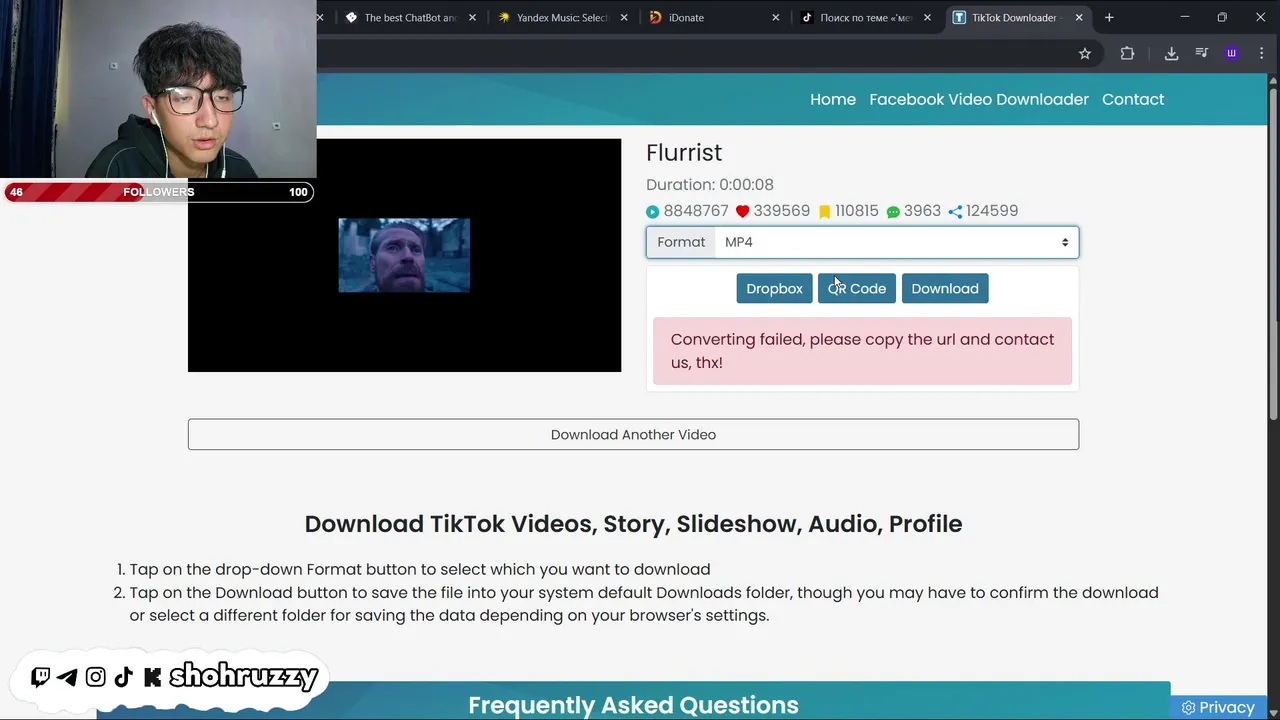Click the Telegram icon in streamer overlay
Viewport: 1280px width, 720px height.
(x=67, y=677)
